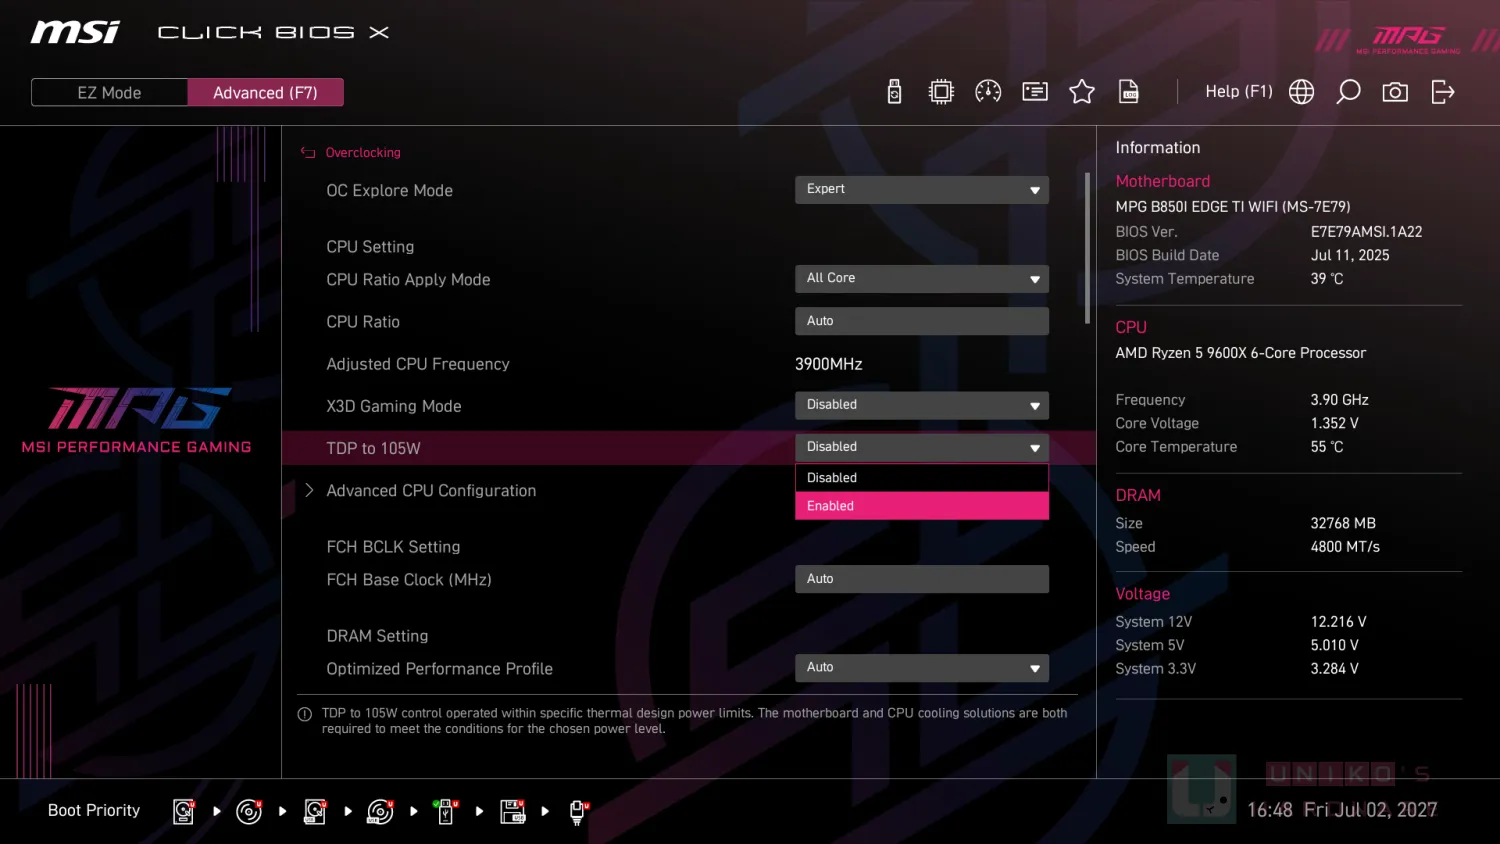Choose Enabled in the TDP to 105W list

tap(921, 506)
